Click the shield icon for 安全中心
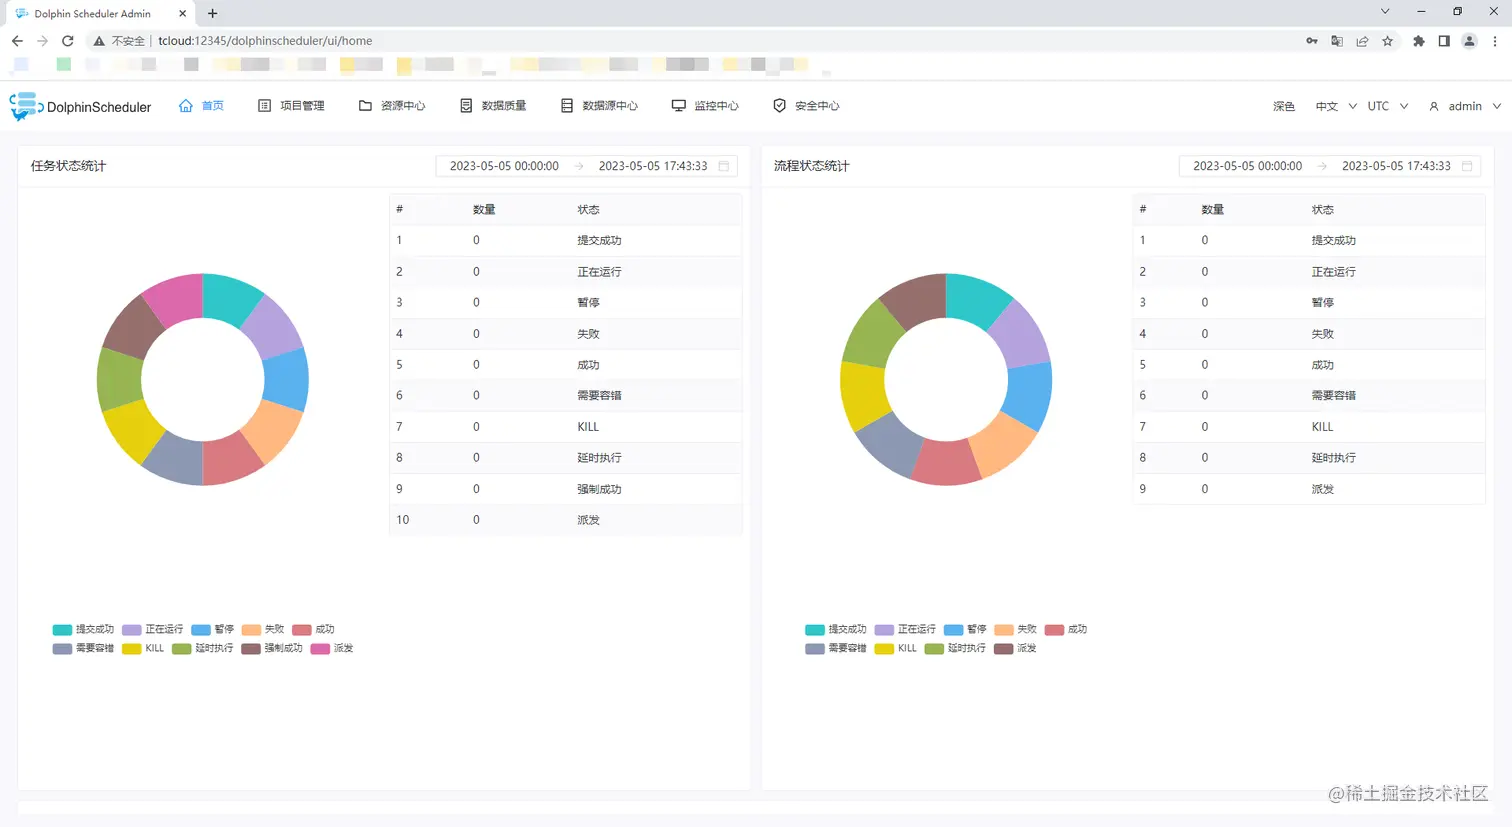Screen dimensions: 1512x827 click(779, 106)
